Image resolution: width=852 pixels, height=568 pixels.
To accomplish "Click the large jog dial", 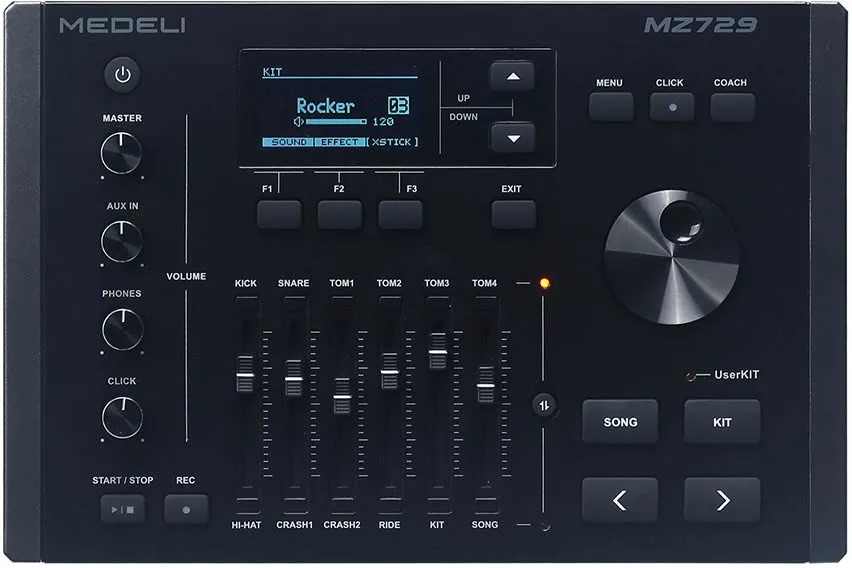I will click(x=672, y=257).
